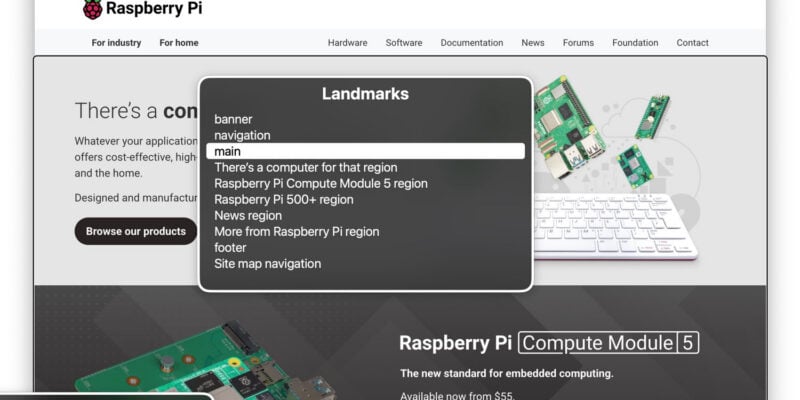Select banner in the Landmarks list

pos(233,119)
